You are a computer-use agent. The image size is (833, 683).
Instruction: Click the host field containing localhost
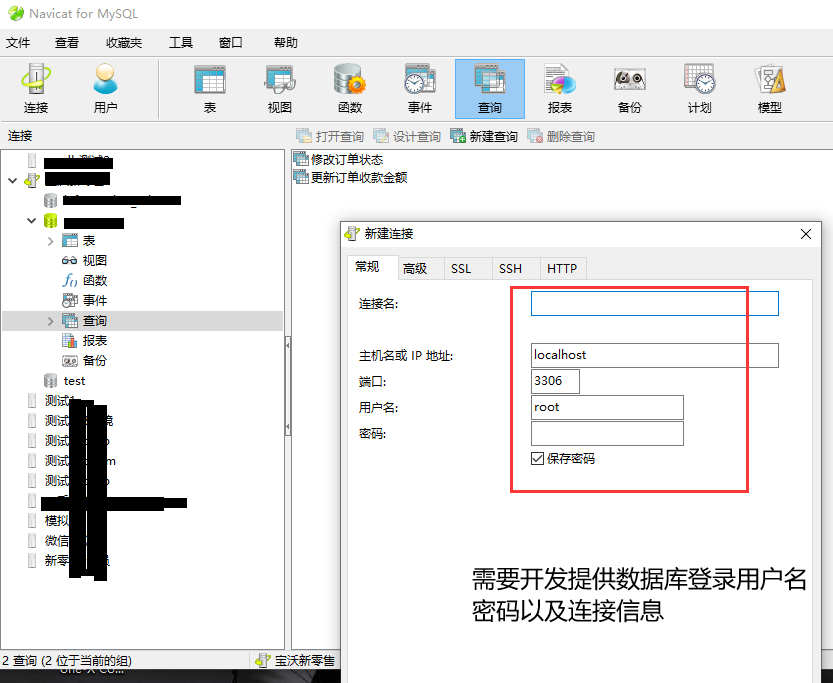[x=654, y=355]
